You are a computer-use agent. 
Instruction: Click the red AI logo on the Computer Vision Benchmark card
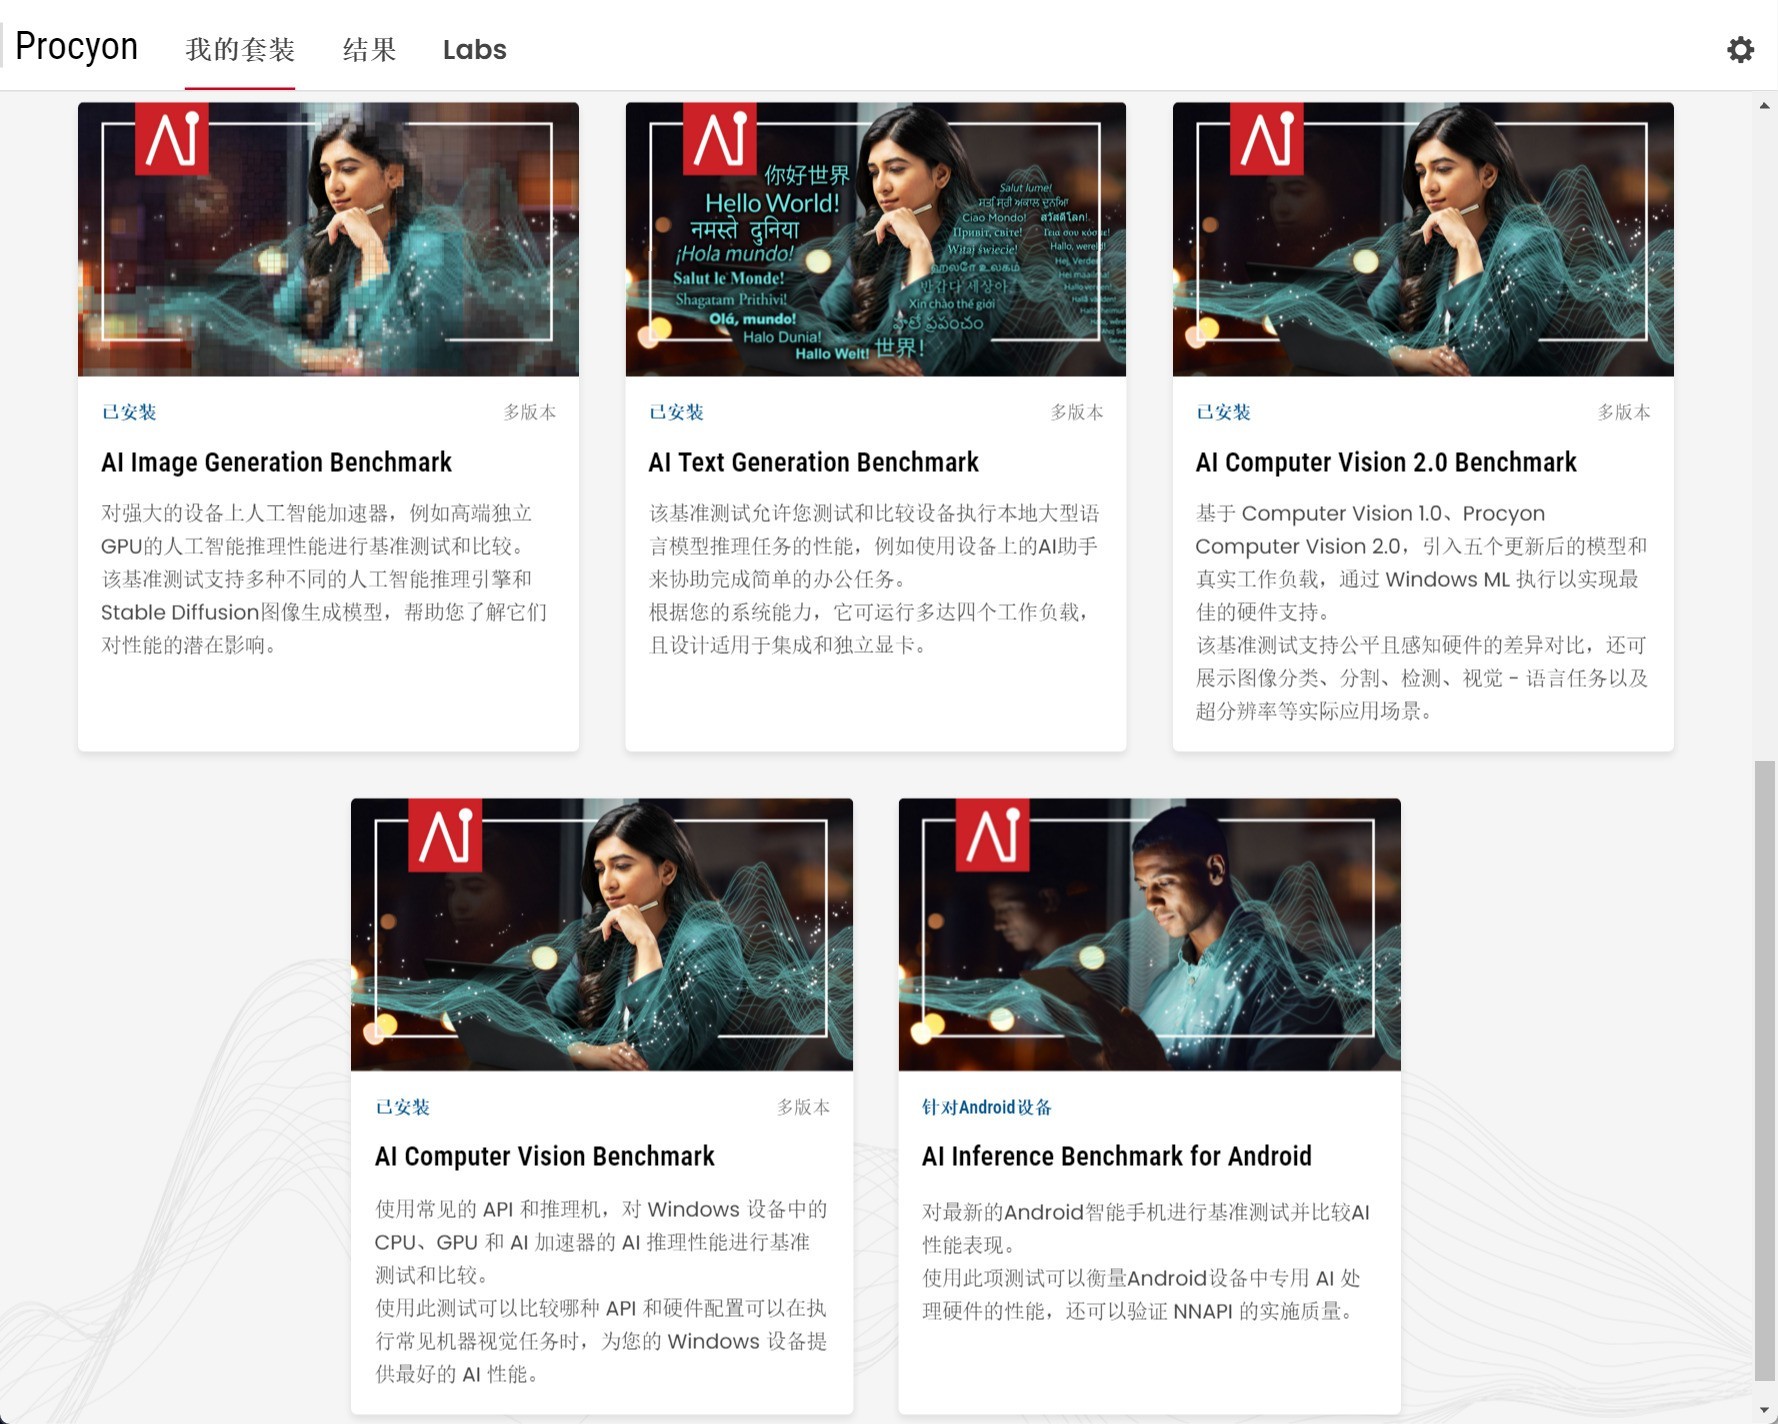(x=445, y=834)
